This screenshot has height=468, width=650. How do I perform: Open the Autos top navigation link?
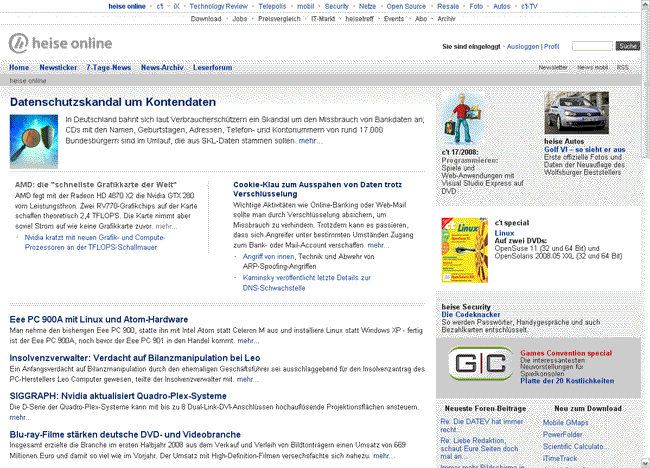[502, 6]
